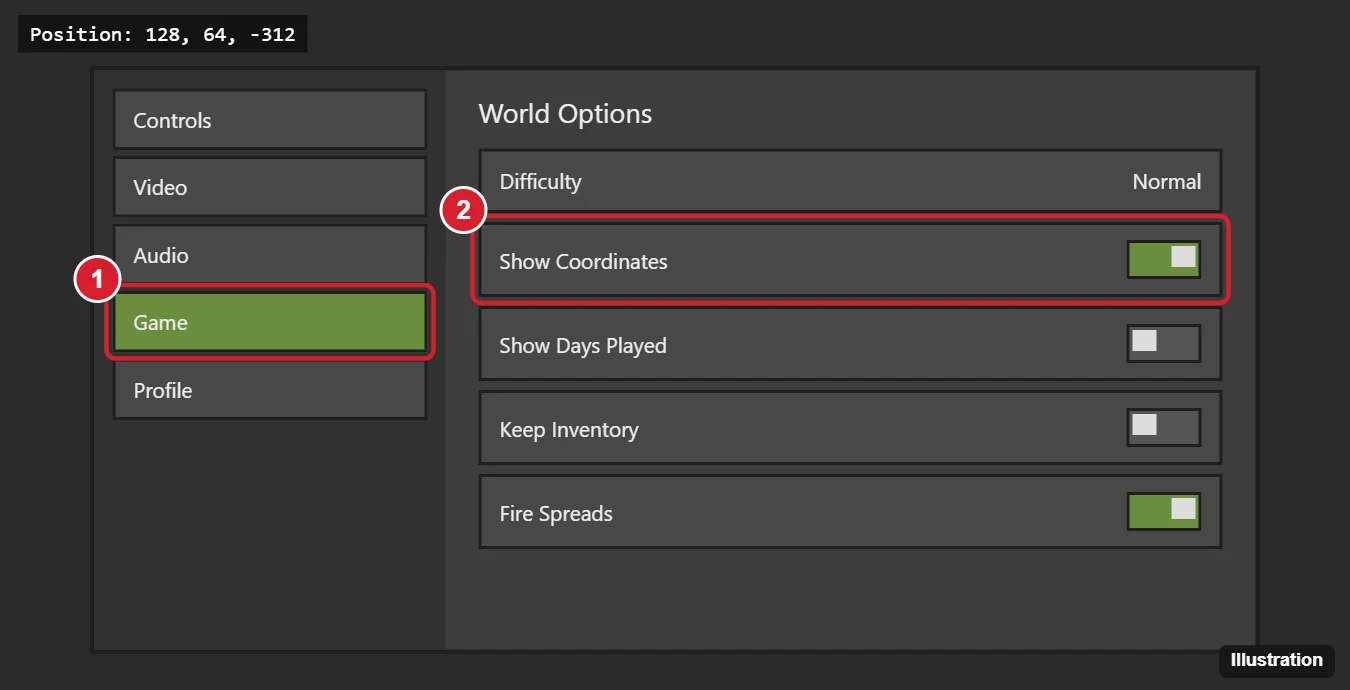1350x690 pixels.
Task: Disable the Fire Spreads toggle
Action: click(1164, 511)
